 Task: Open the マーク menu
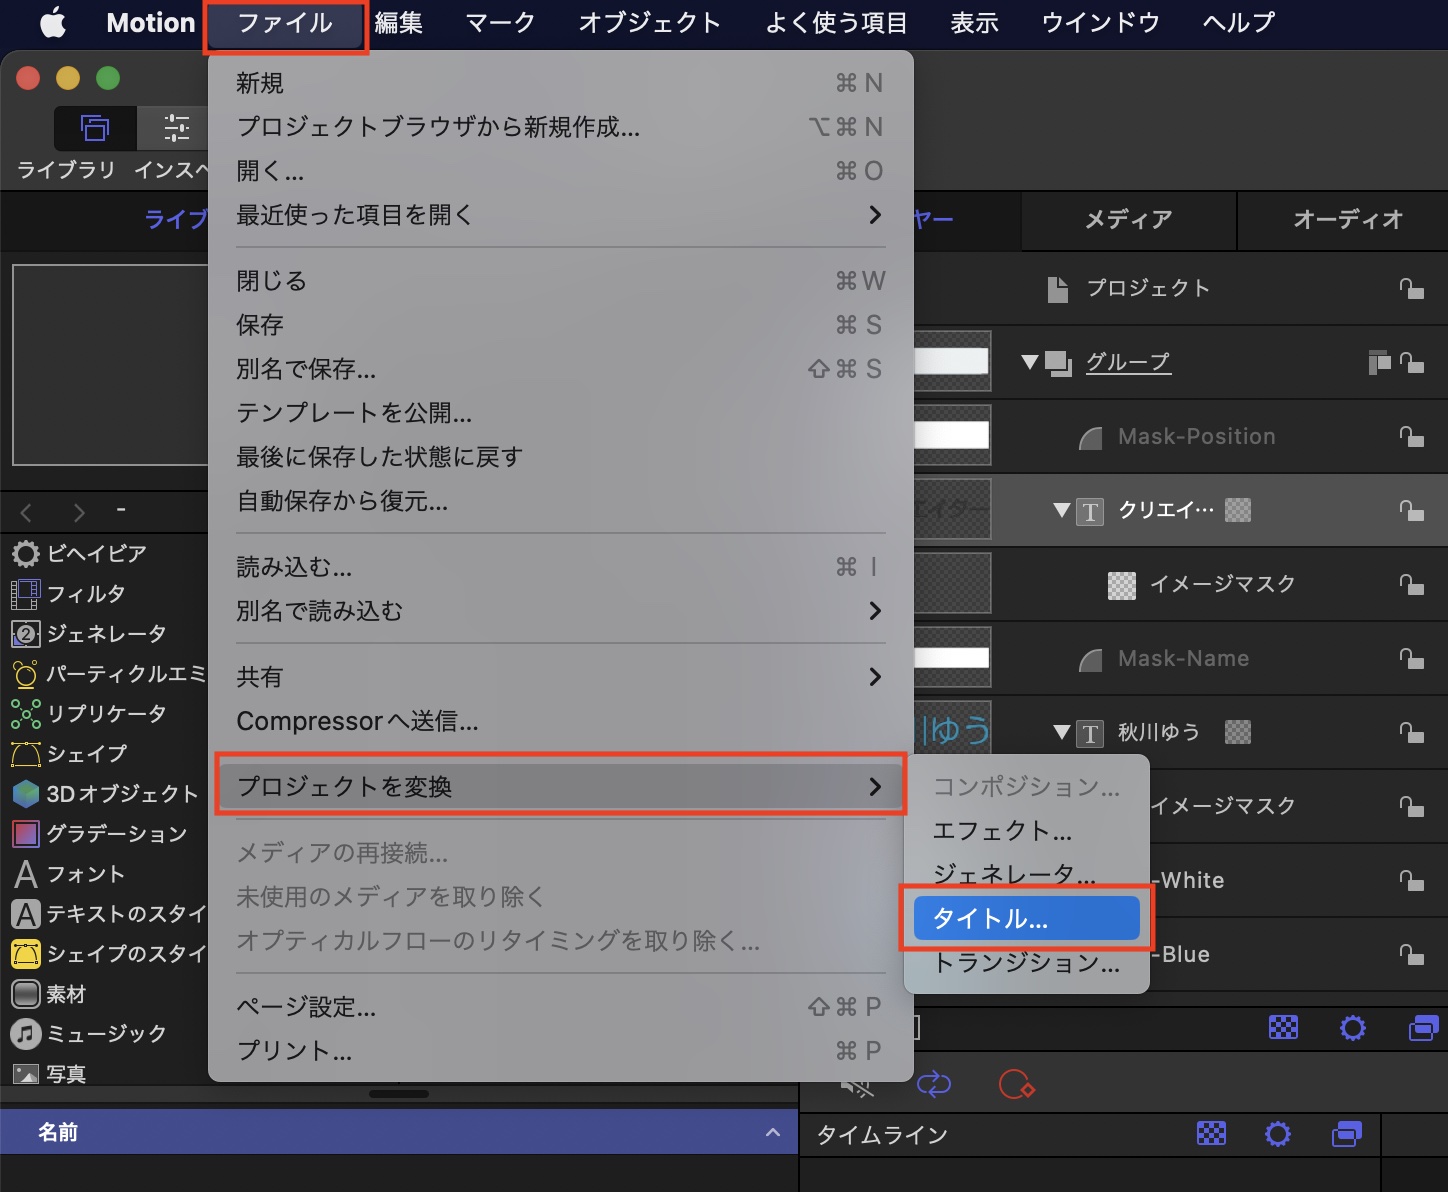point(500,22)
